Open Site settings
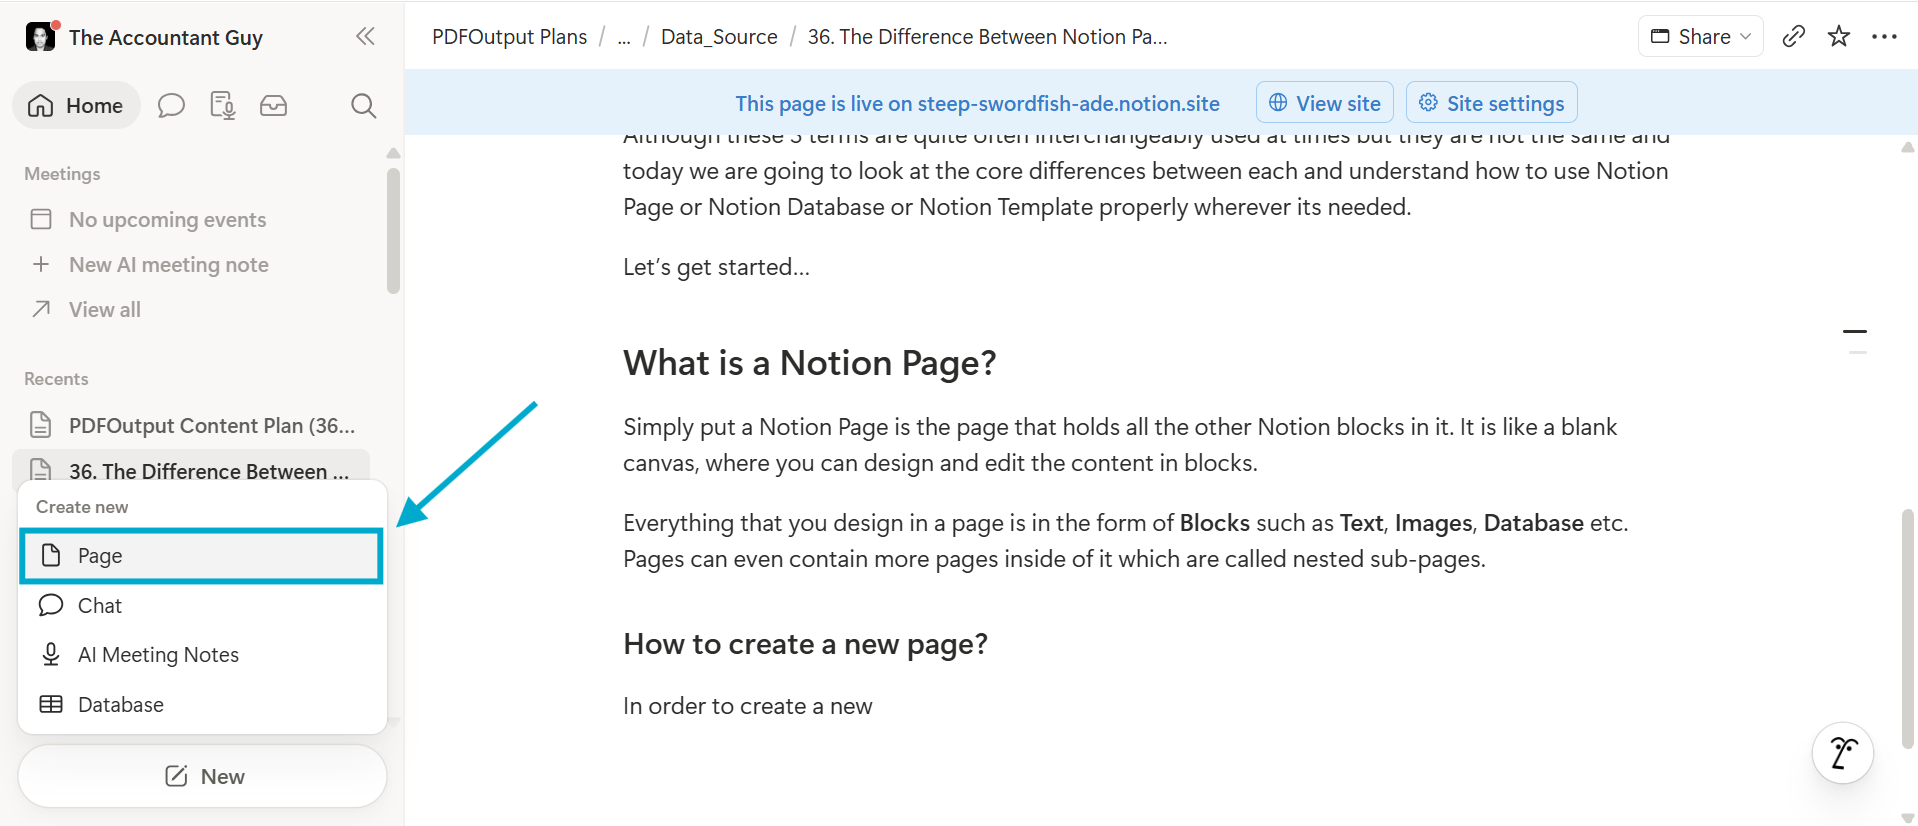This screenshot has height=826, width=1918. tap(1491, 103)
